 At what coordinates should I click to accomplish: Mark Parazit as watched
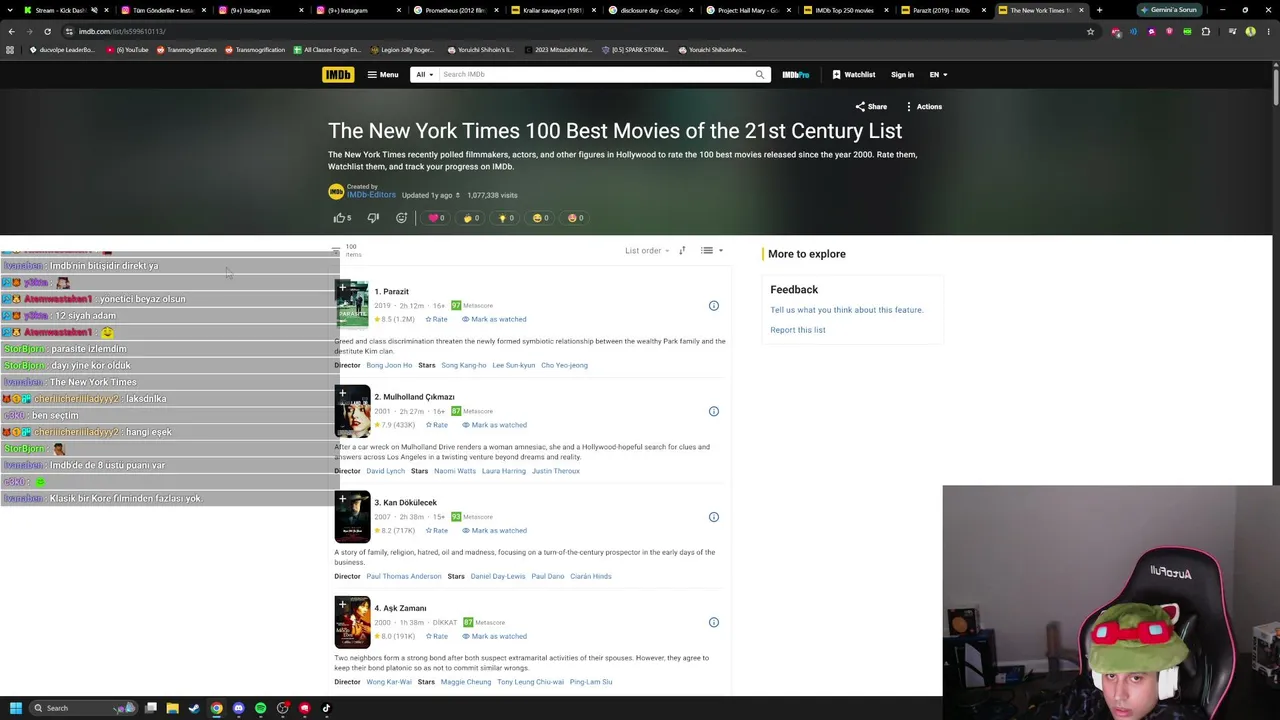coord(494,319)
